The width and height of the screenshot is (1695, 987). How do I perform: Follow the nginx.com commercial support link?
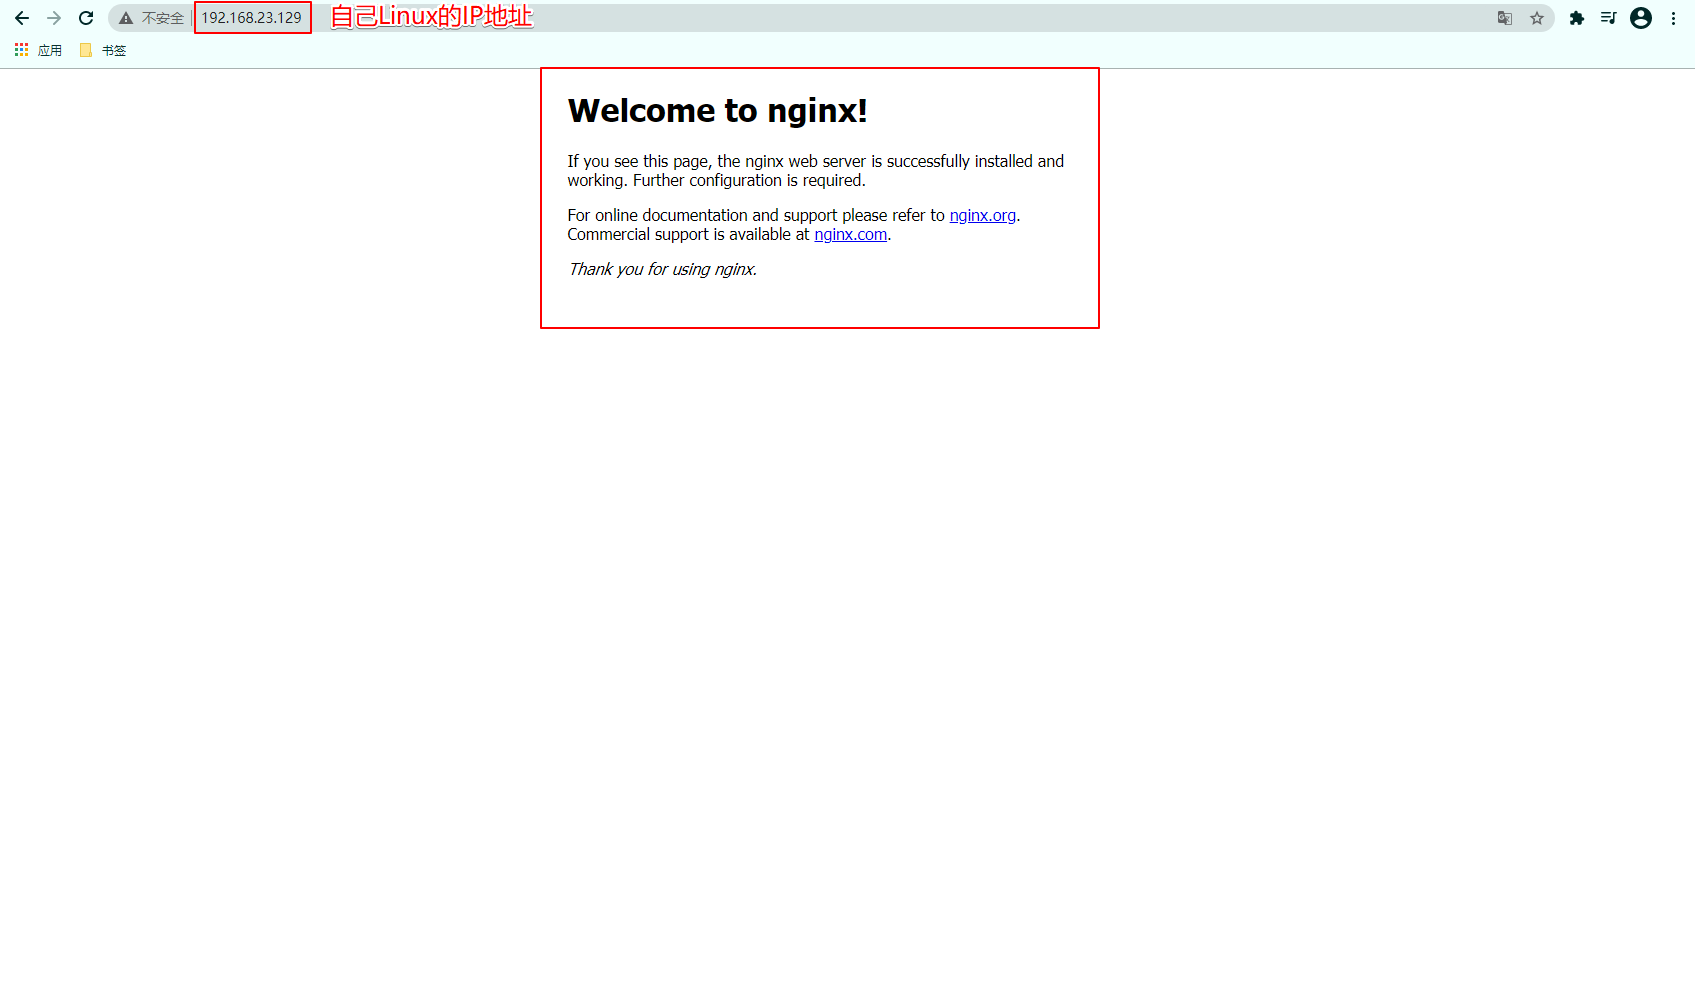pos(851,234)
